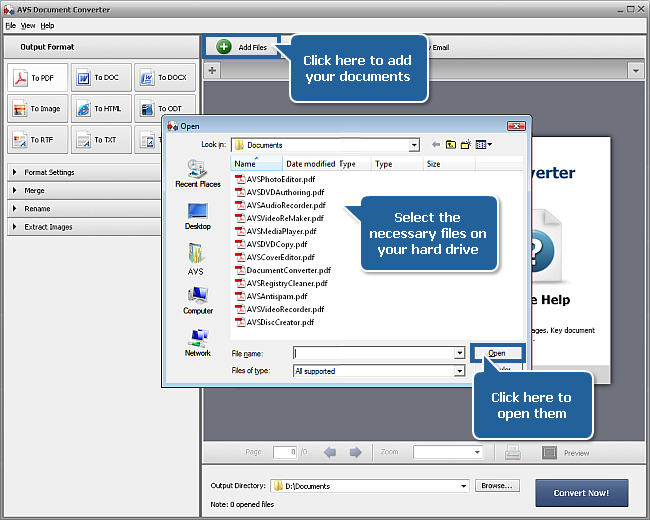Select AVSAntispam.pdf file
Image resolution: width=650 pixels, height=520 pixels.
tap(272, 296)
